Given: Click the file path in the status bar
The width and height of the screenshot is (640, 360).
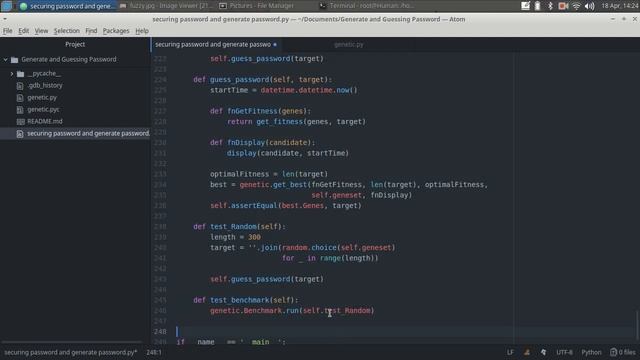Looking at the screenshot, I should click(71, 352).
